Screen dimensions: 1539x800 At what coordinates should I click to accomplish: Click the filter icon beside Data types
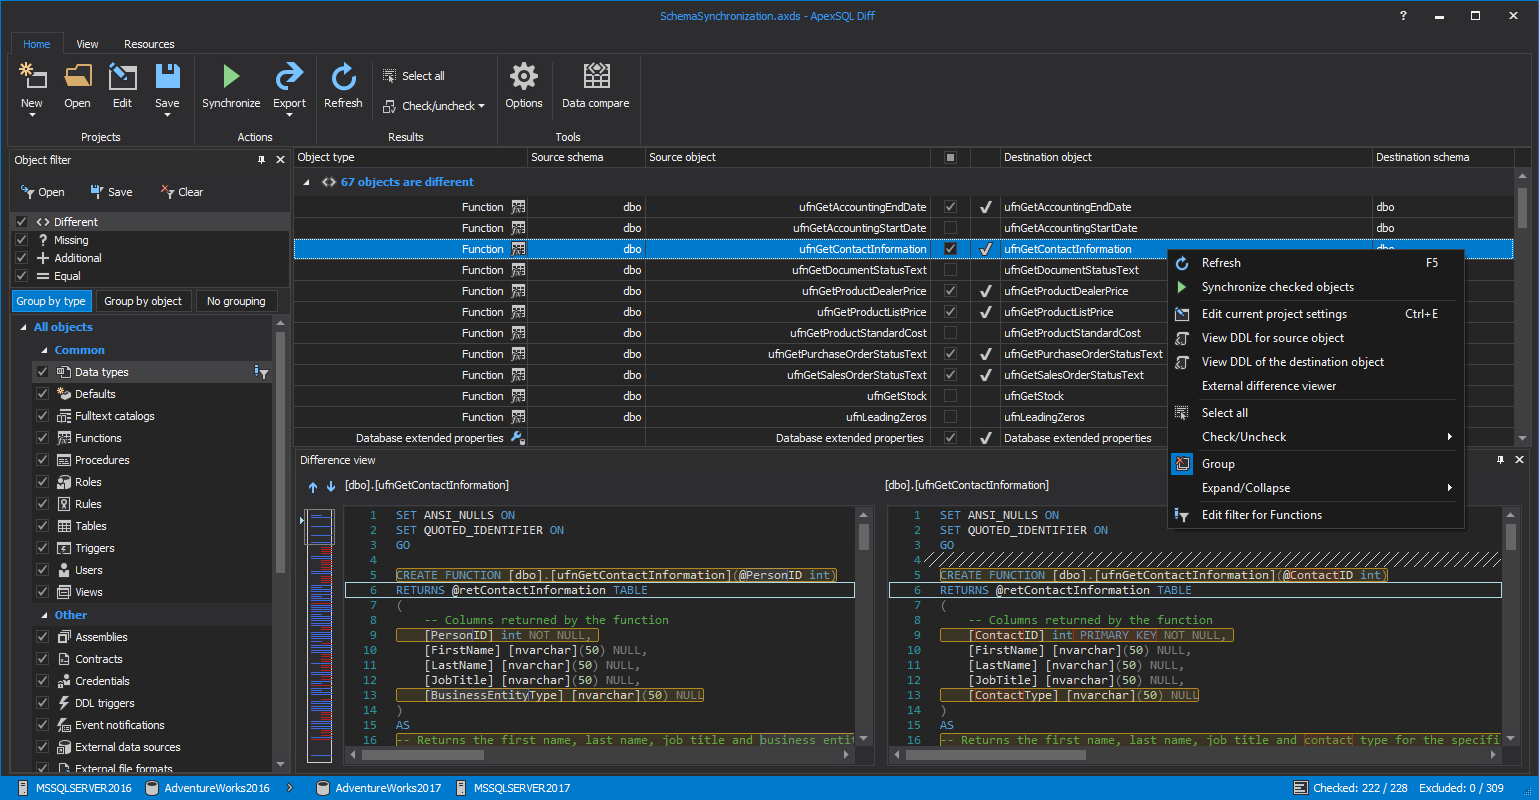(x=261, y=372)
